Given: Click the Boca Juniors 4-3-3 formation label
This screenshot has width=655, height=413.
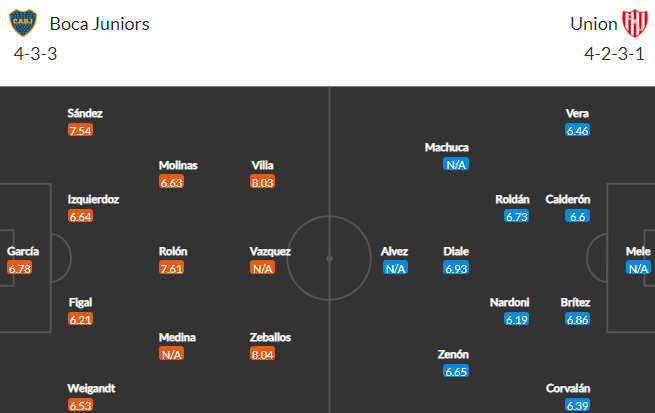Looking at the screenshot, I should click(x=36, y=54).
